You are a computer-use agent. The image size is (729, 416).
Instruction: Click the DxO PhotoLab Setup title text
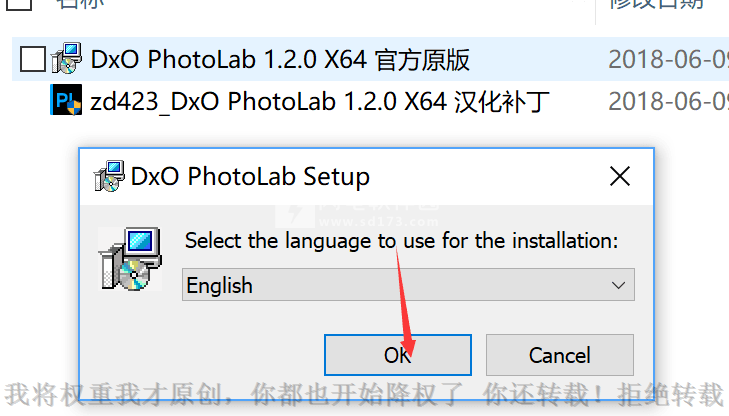coord(250,177)
